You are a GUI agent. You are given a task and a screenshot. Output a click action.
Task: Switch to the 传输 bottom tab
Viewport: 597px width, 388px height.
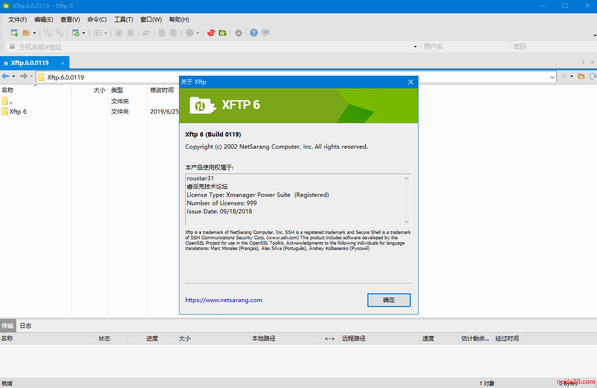7,326
